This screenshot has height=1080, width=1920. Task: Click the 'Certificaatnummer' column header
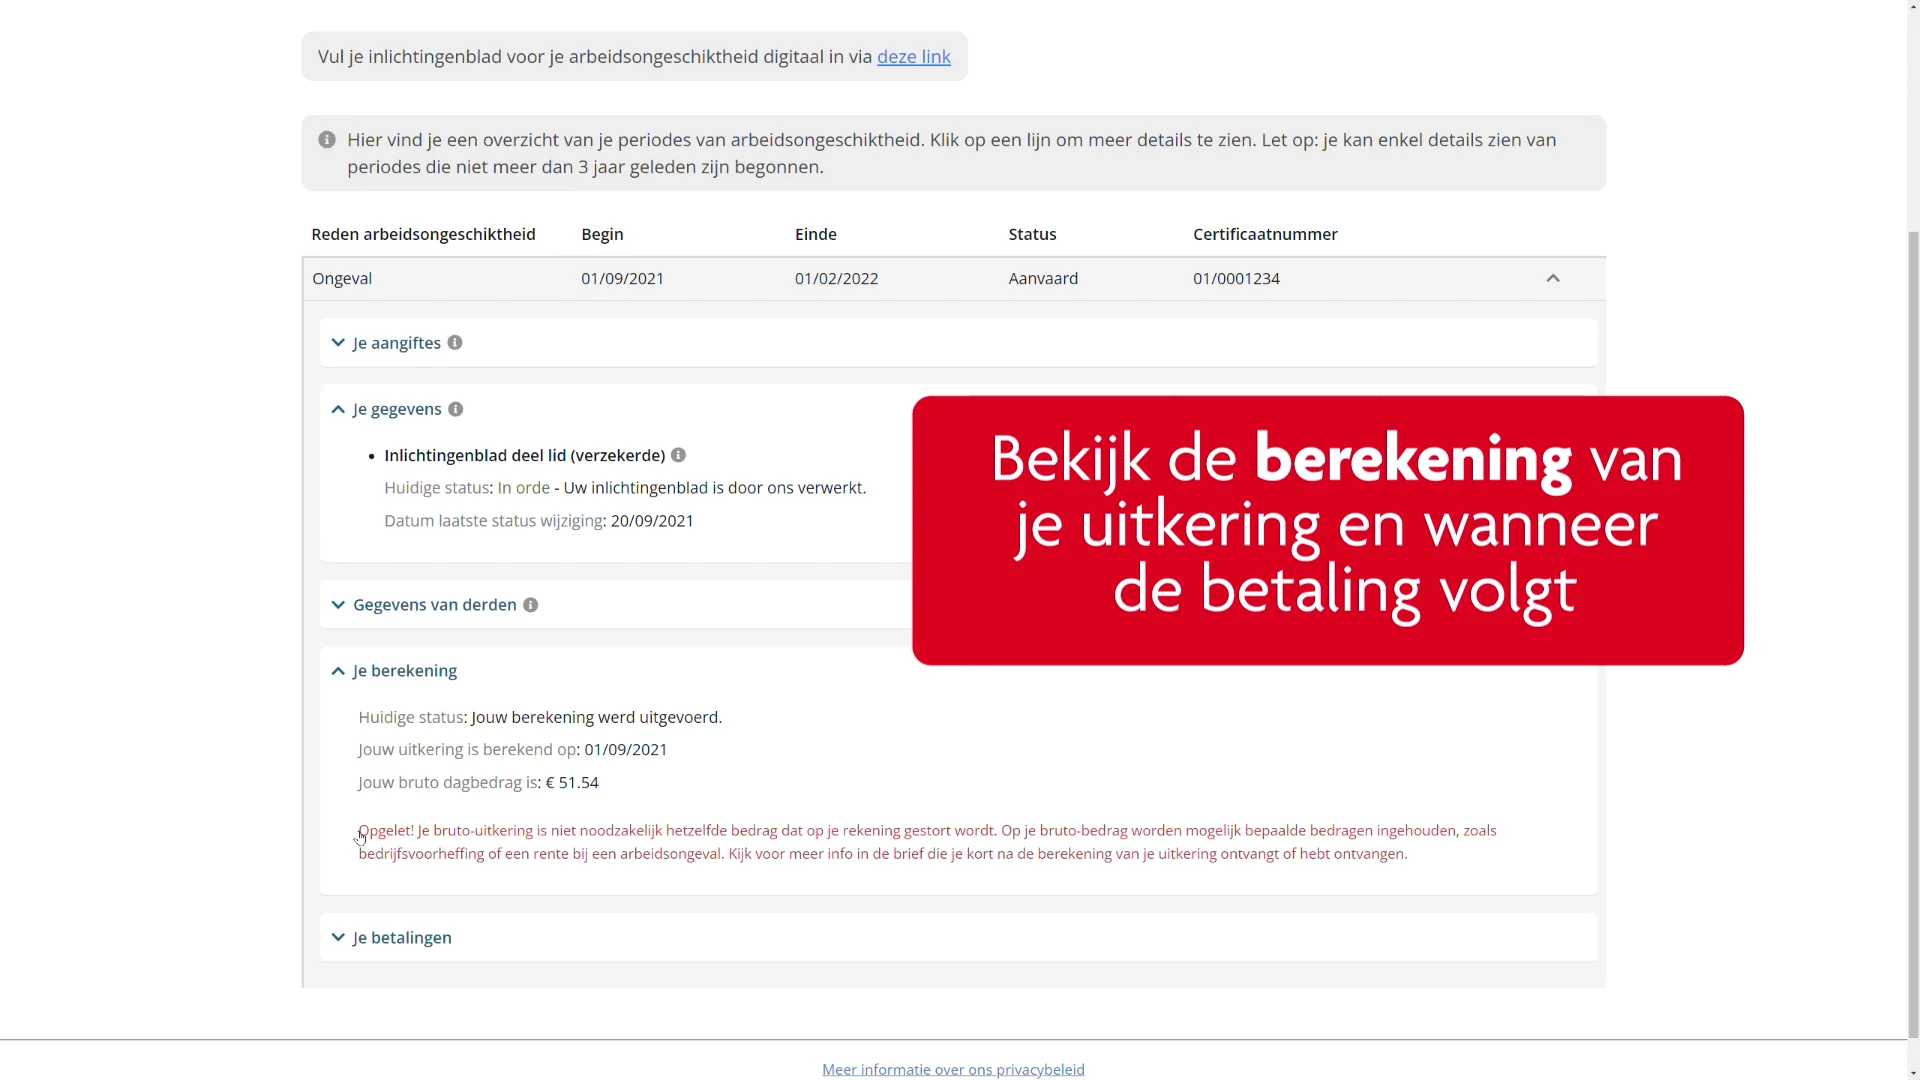coord(1265,234)
